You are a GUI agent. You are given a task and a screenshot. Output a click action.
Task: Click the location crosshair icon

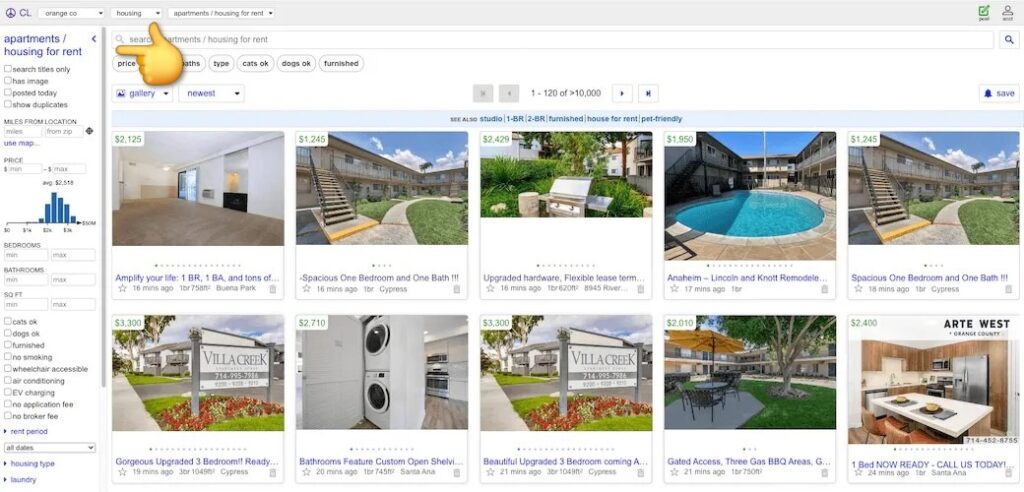pyautogui.click(x=89, y=131)
